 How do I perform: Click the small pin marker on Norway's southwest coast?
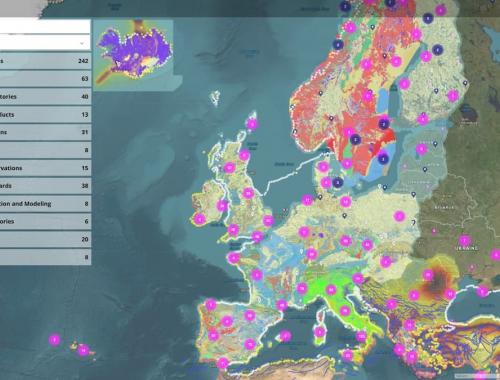point(295,132)
